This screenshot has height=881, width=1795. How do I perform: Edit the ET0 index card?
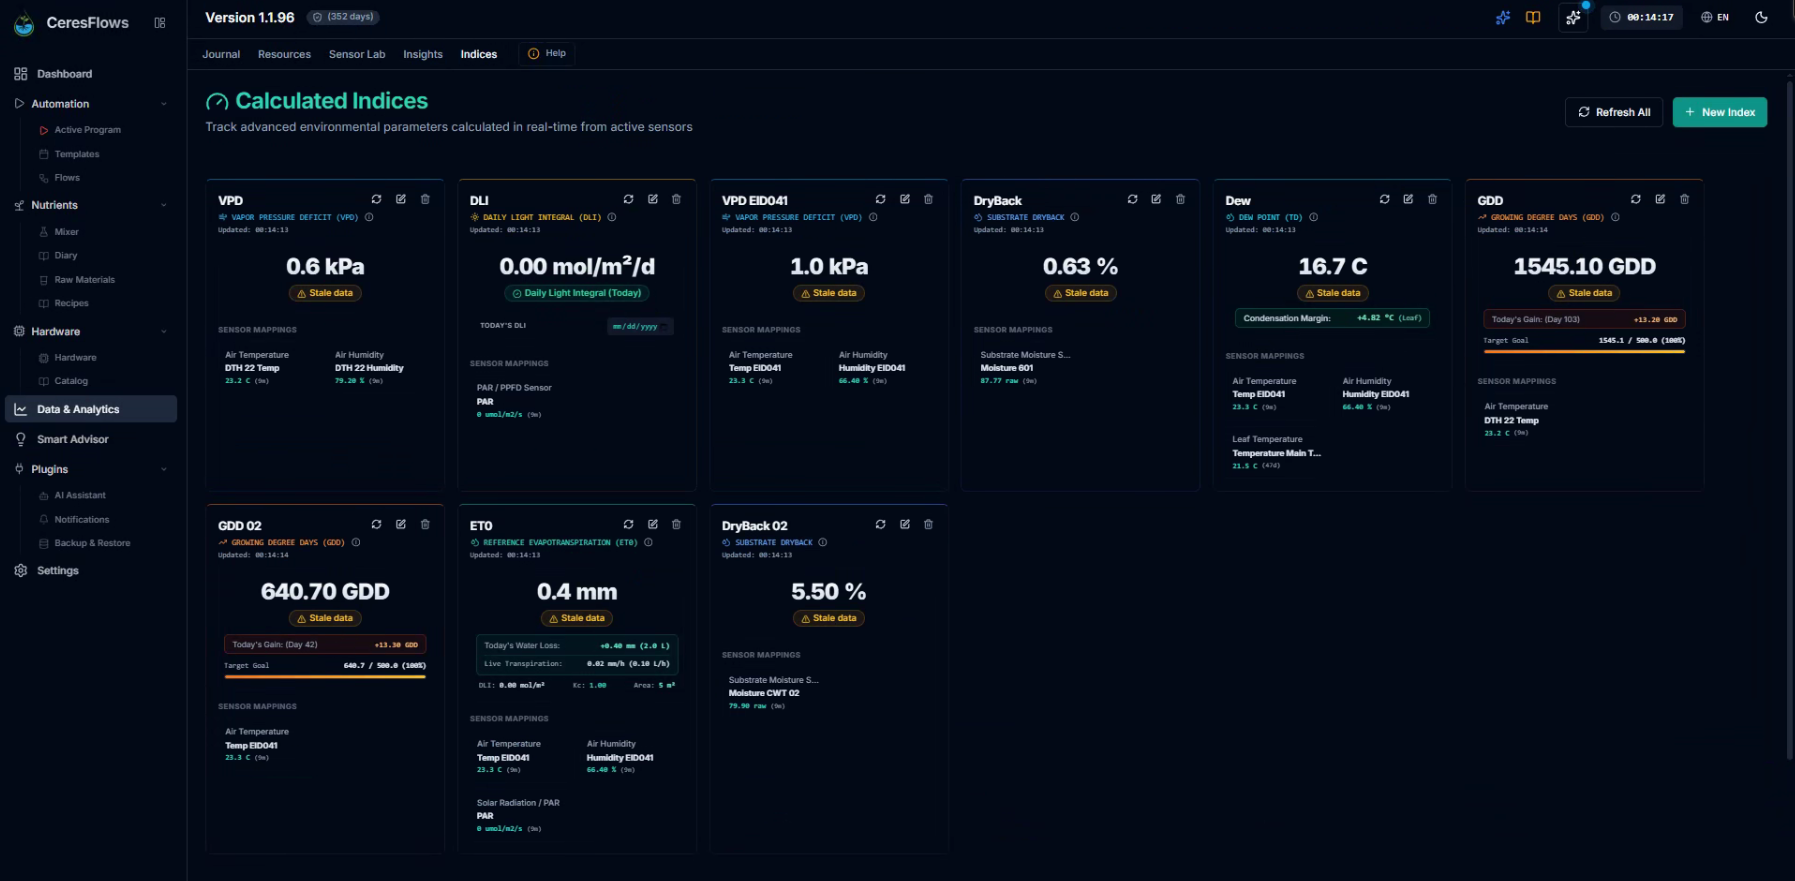[x=653, y=524]
